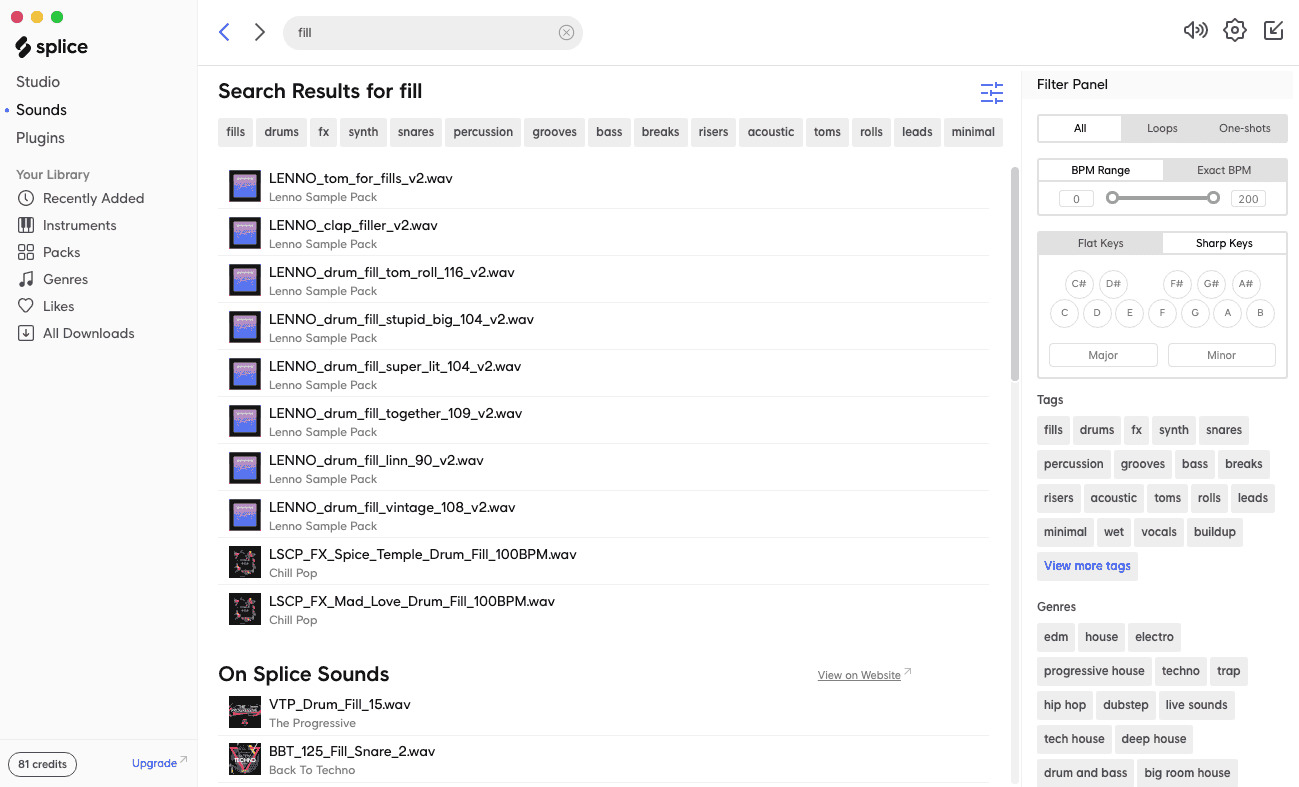Viewport: 1299px width, 787px height.
Task: Open the Instruments section
Action: click(67, 225)
